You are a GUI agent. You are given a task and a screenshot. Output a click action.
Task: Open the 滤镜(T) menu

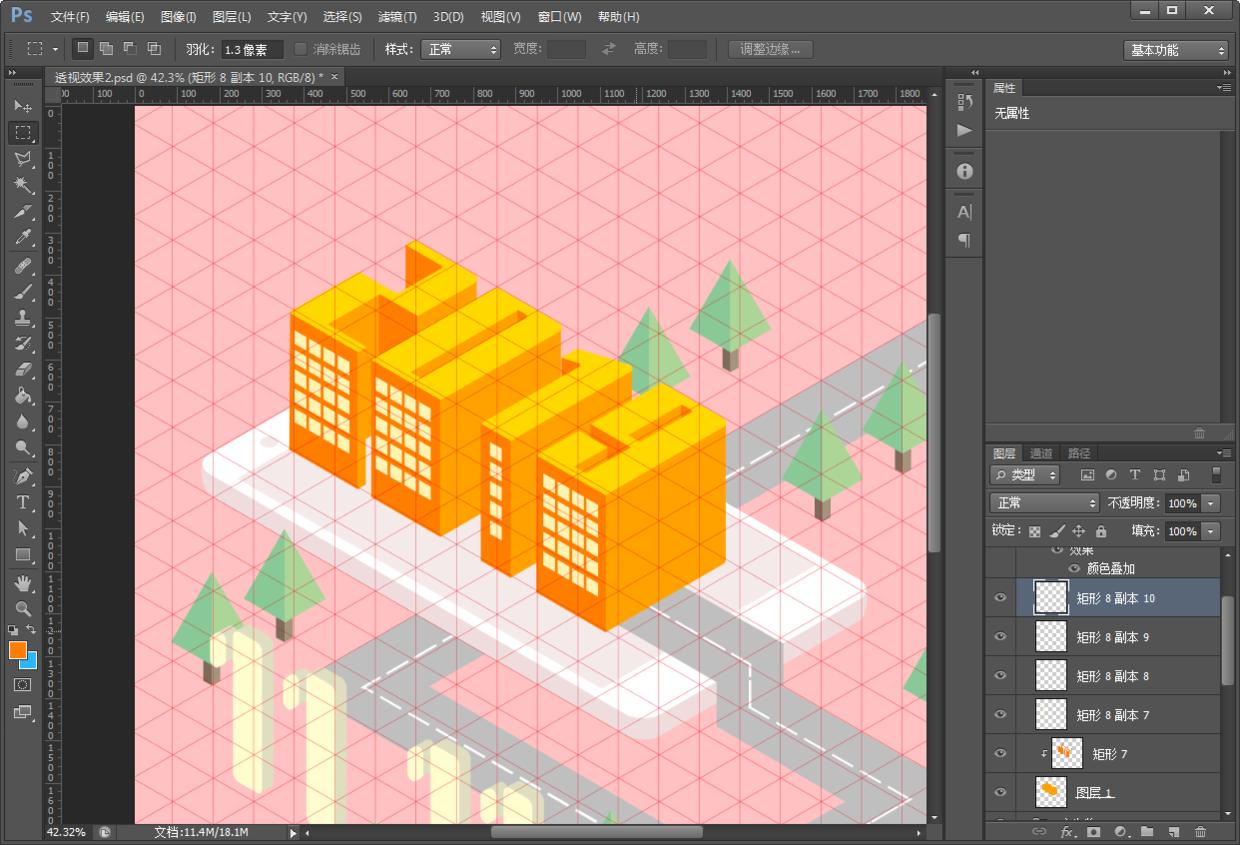397,17
